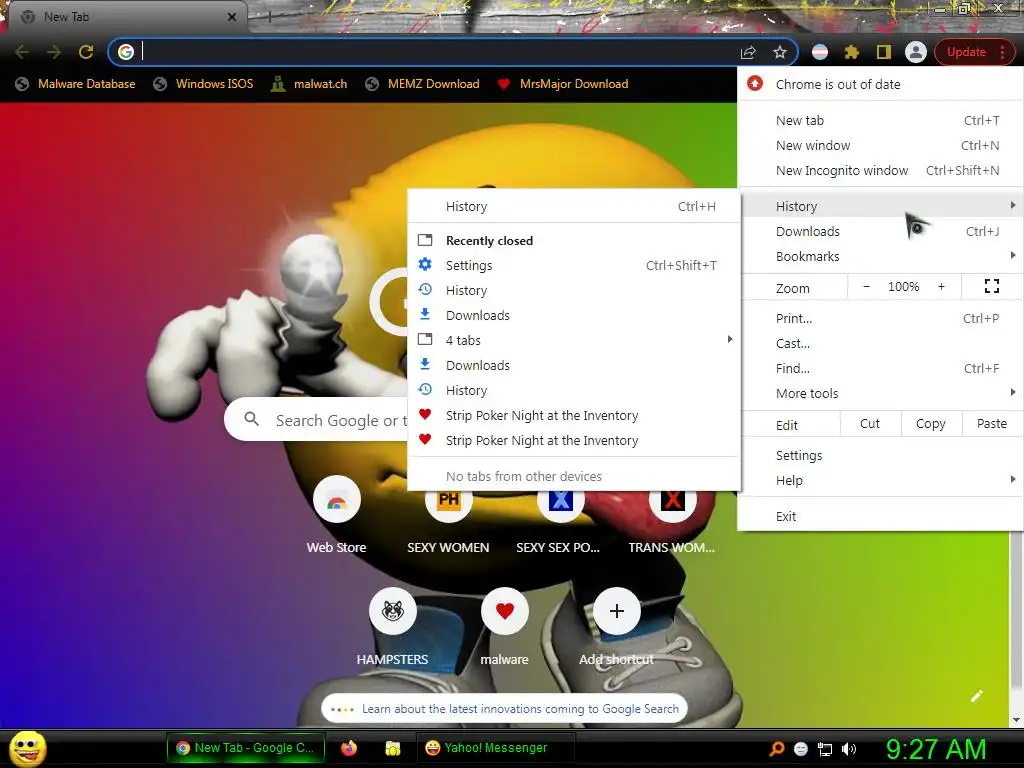Click the Chrome is out of date notice
1024x768 pixels.
point(880,84)
